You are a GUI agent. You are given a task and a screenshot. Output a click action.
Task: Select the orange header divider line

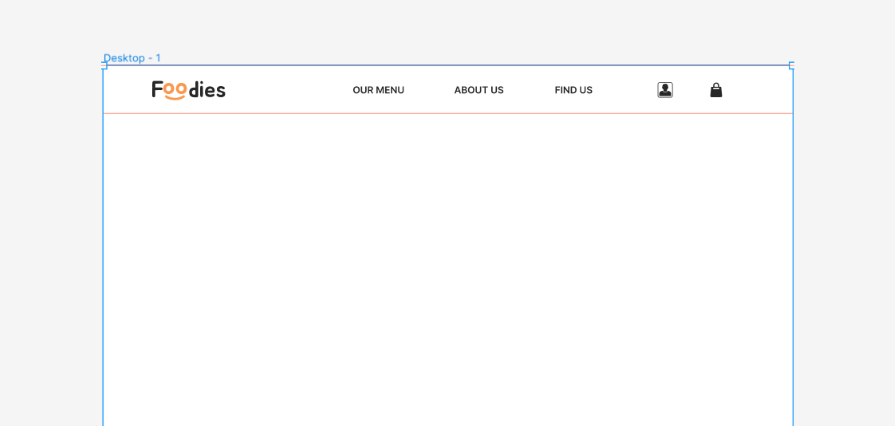click(x=448, y=113)
